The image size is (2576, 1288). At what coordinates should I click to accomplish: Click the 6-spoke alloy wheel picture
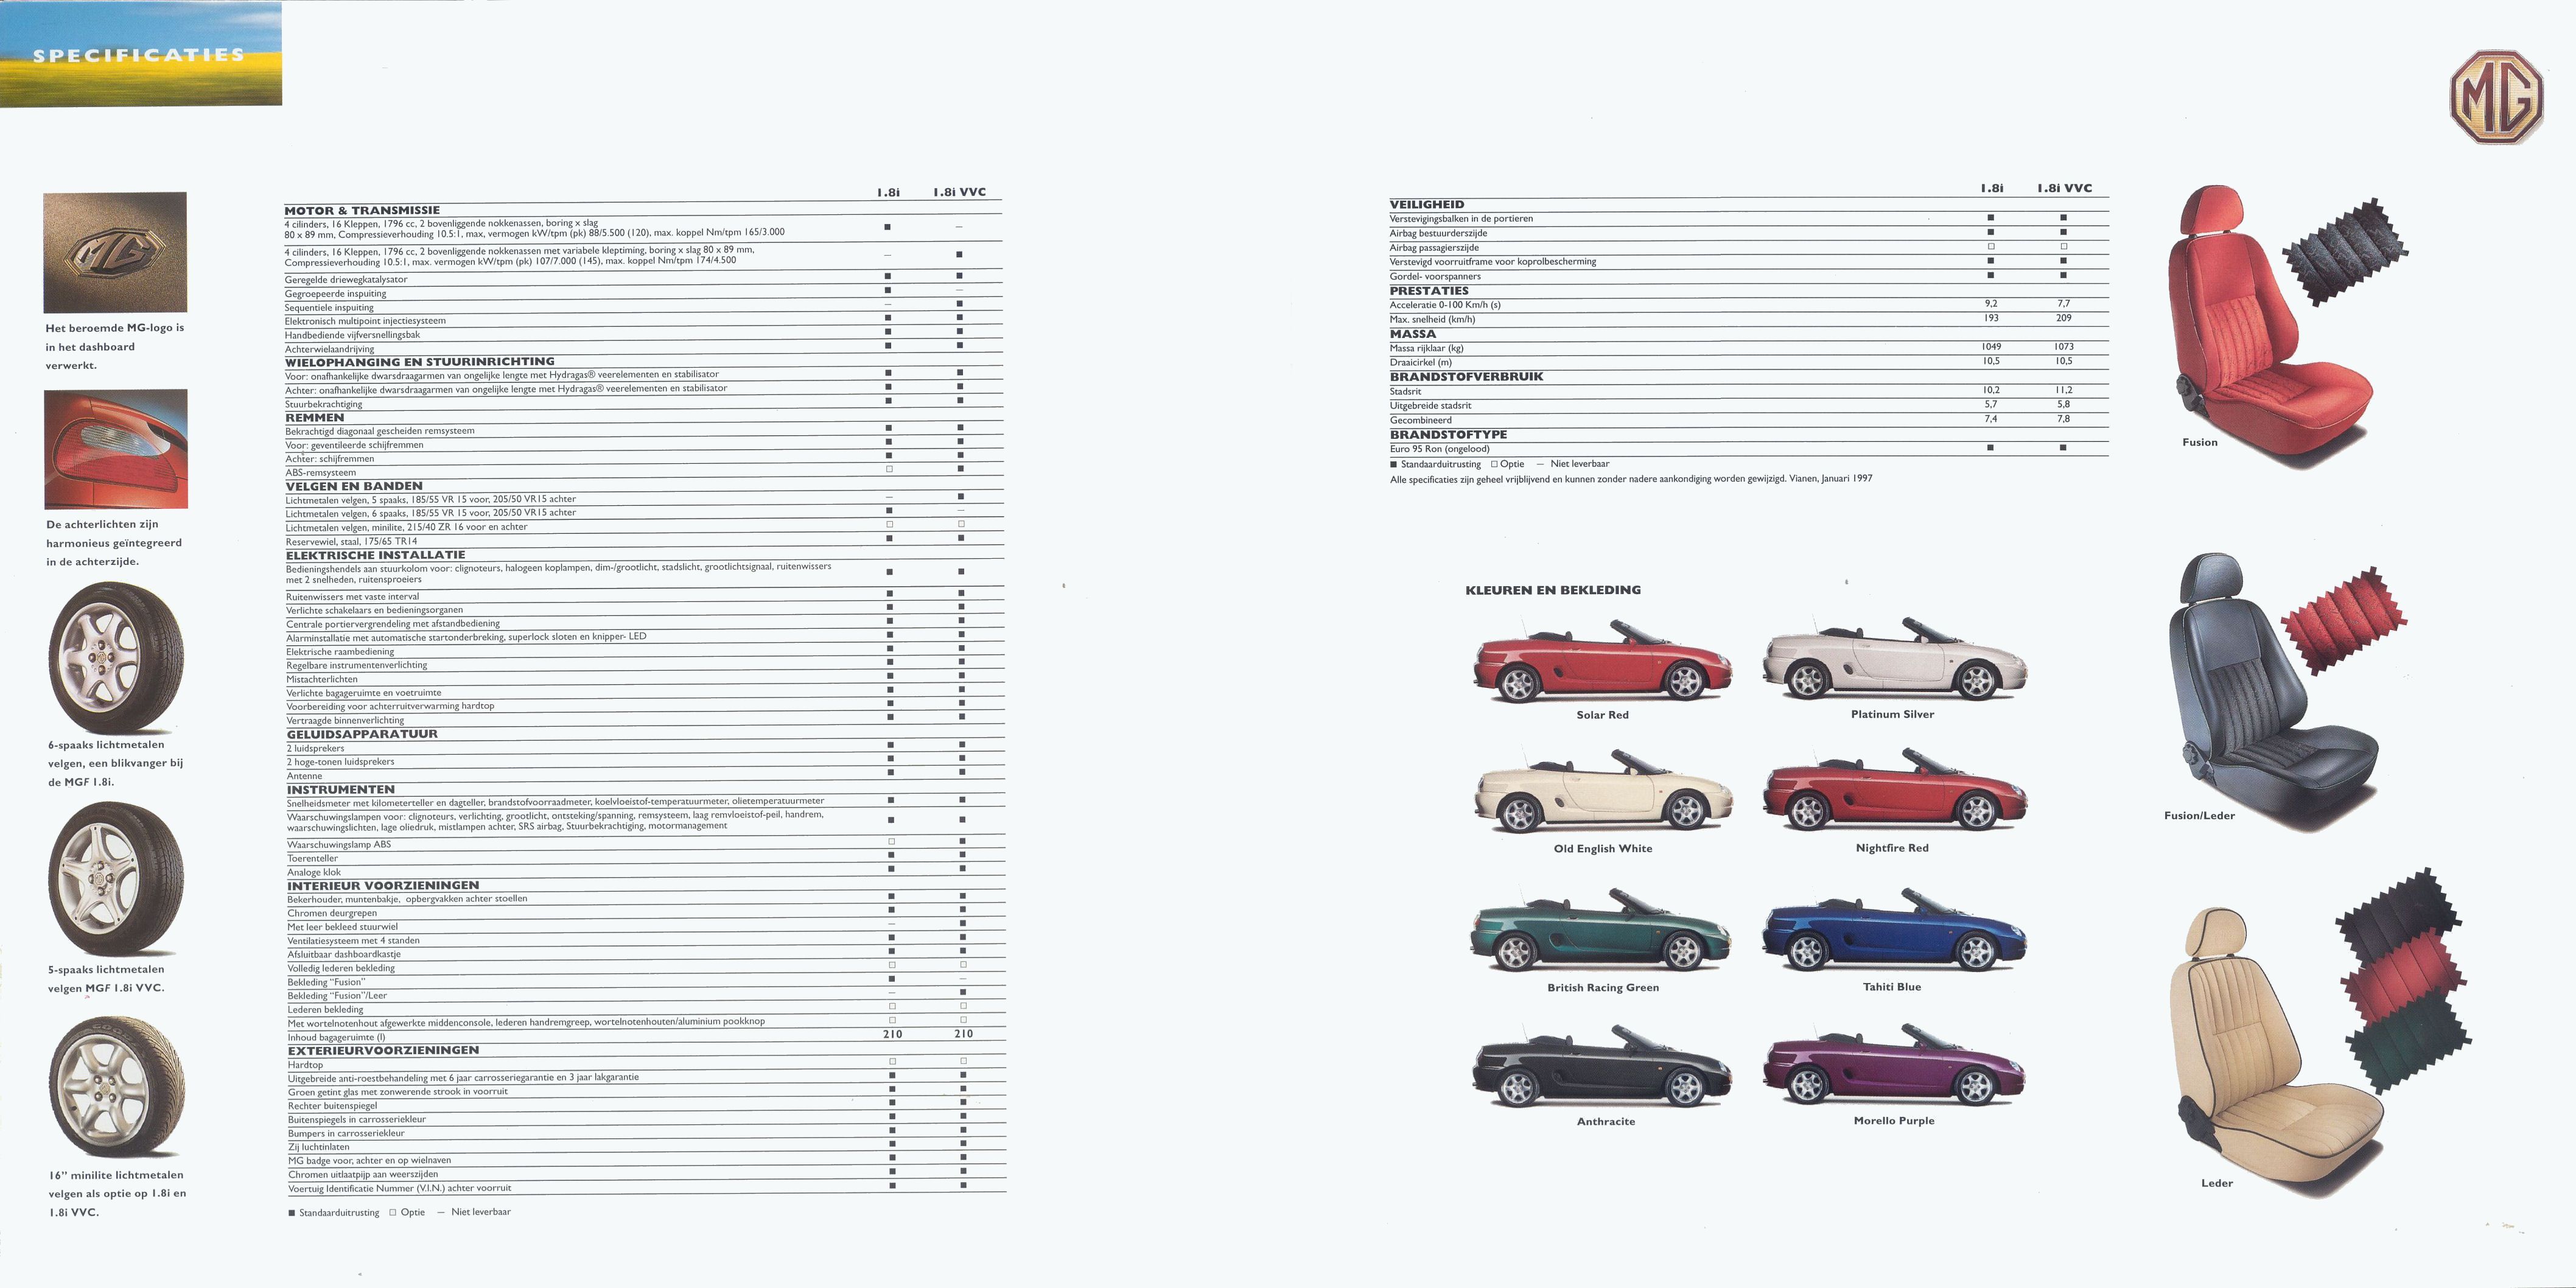tap(116, 658)
